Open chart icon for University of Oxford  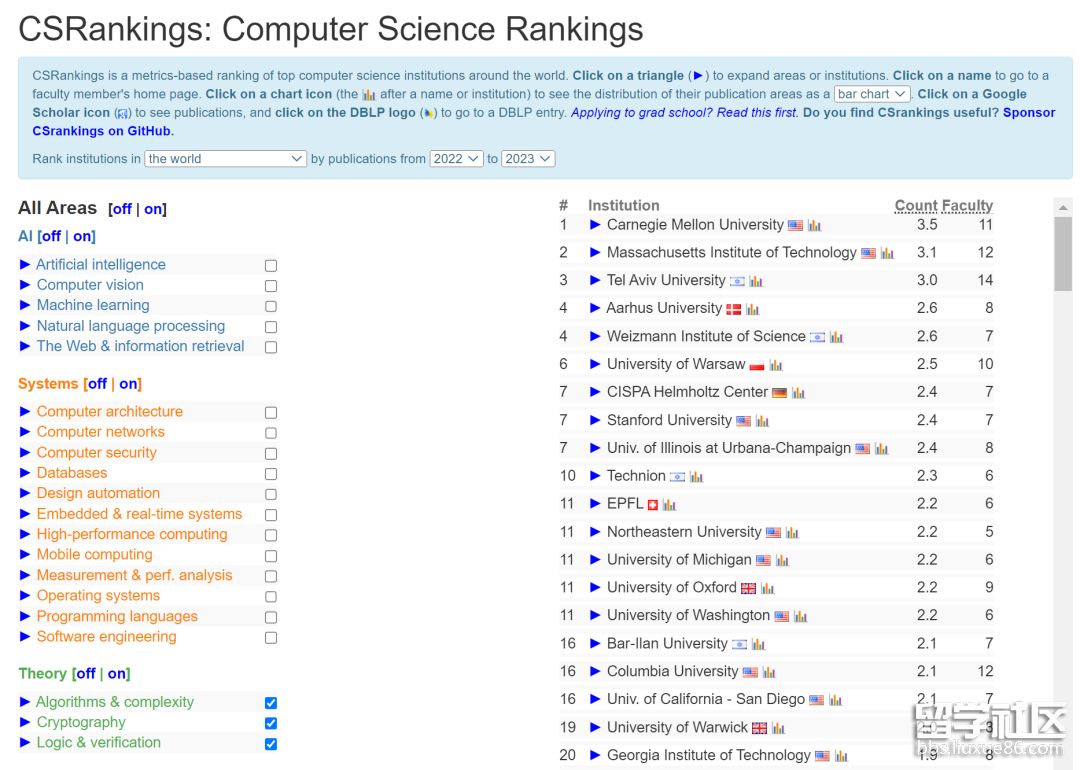click(x=768, y=588)
